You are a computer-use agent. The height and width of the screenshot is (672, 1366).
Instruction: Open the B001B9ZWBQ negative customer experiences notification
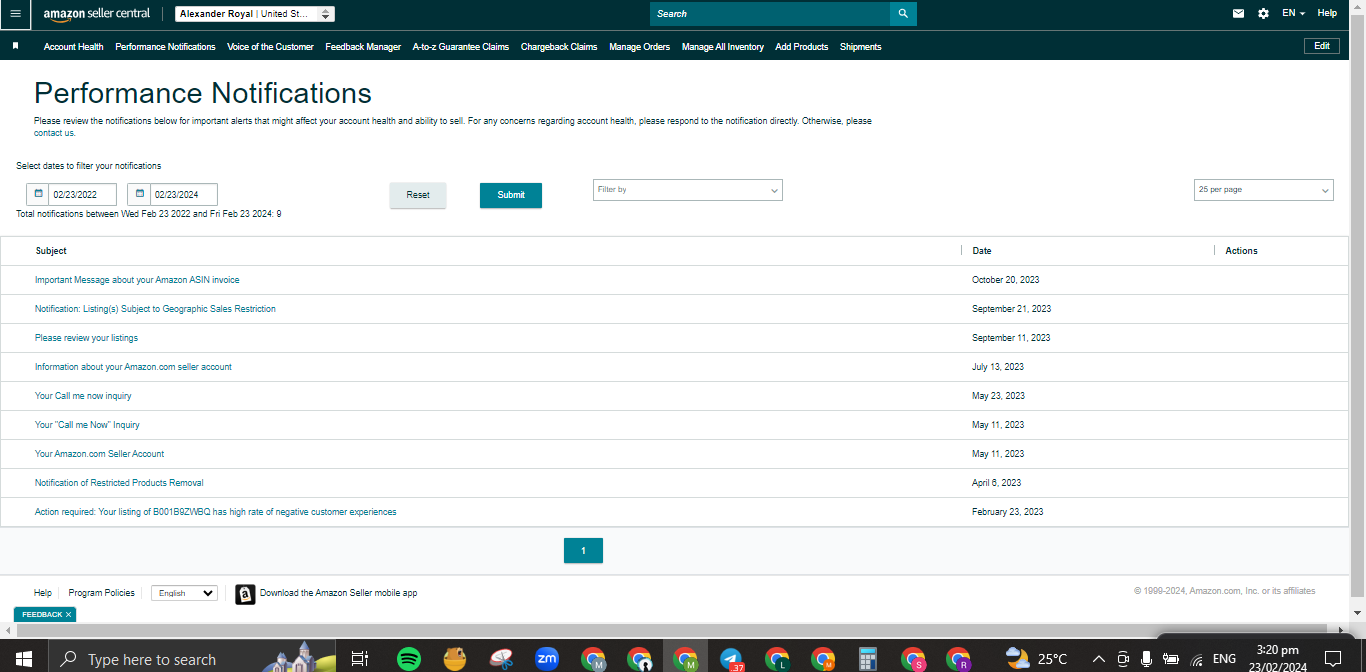click(x=215, y=512)
